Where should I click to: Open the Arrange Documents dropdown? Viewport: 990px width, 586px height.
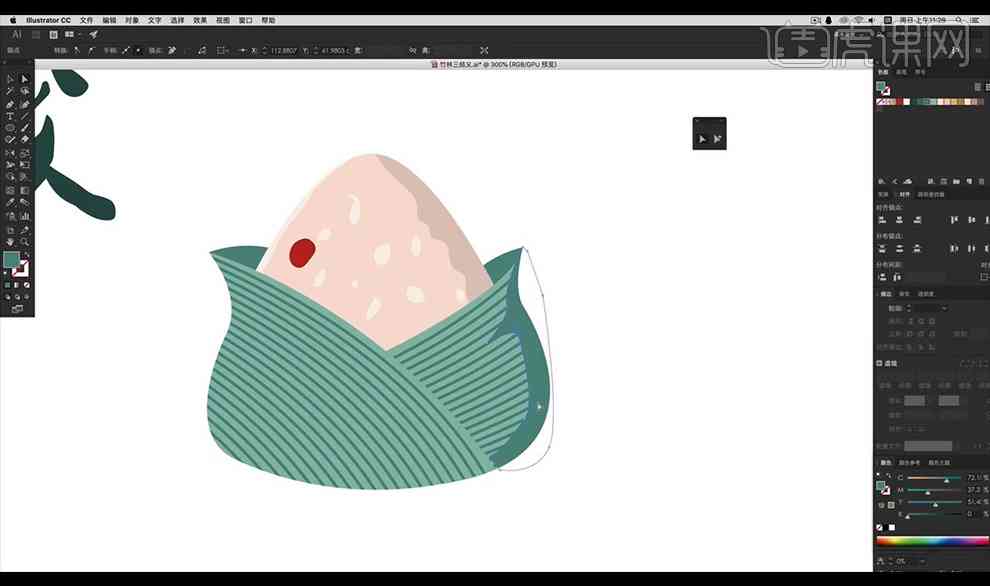pyautogui.click(x=71, y=34)
